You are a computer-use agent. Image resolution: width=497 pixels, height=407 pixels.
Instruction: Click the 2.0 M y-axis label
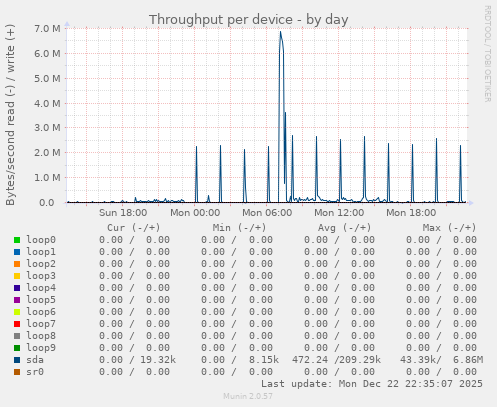47,153
